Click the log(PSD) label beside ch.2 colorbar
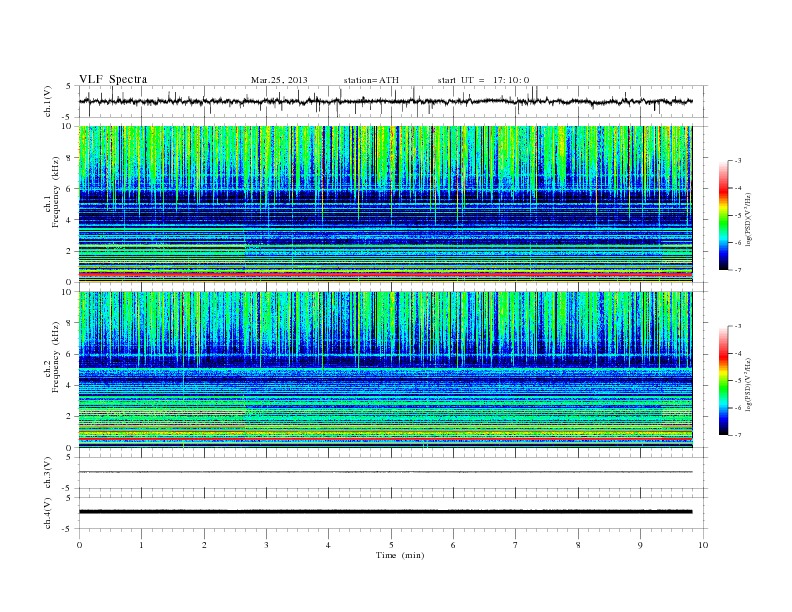The width and height of the screenshot is (792, 612). [x=748, y=384]
